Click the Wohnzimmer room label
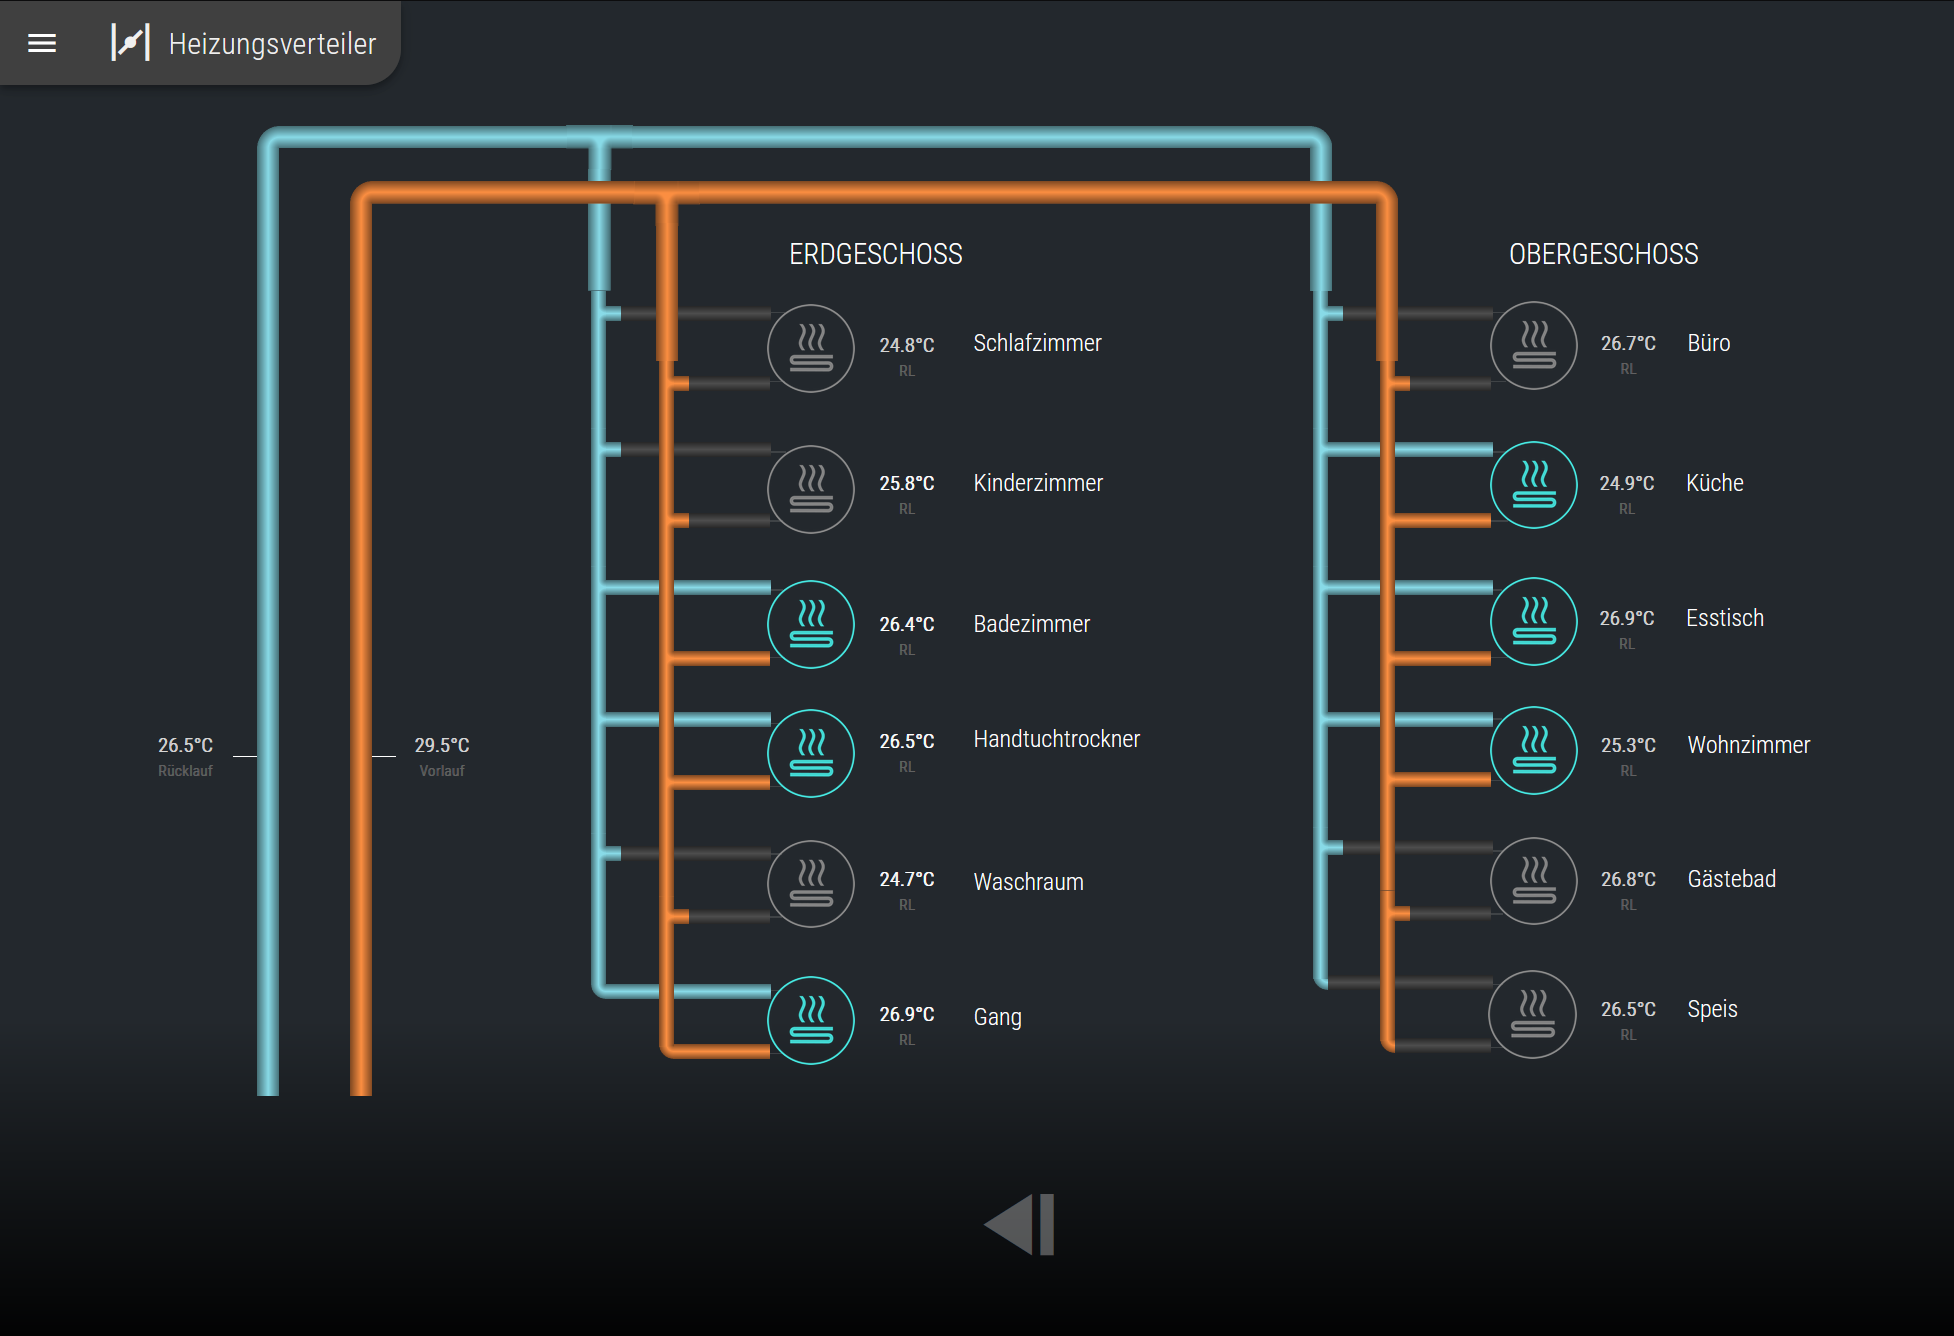1954x1336 pixels. pyautogui.click(x=1748, y=745)
